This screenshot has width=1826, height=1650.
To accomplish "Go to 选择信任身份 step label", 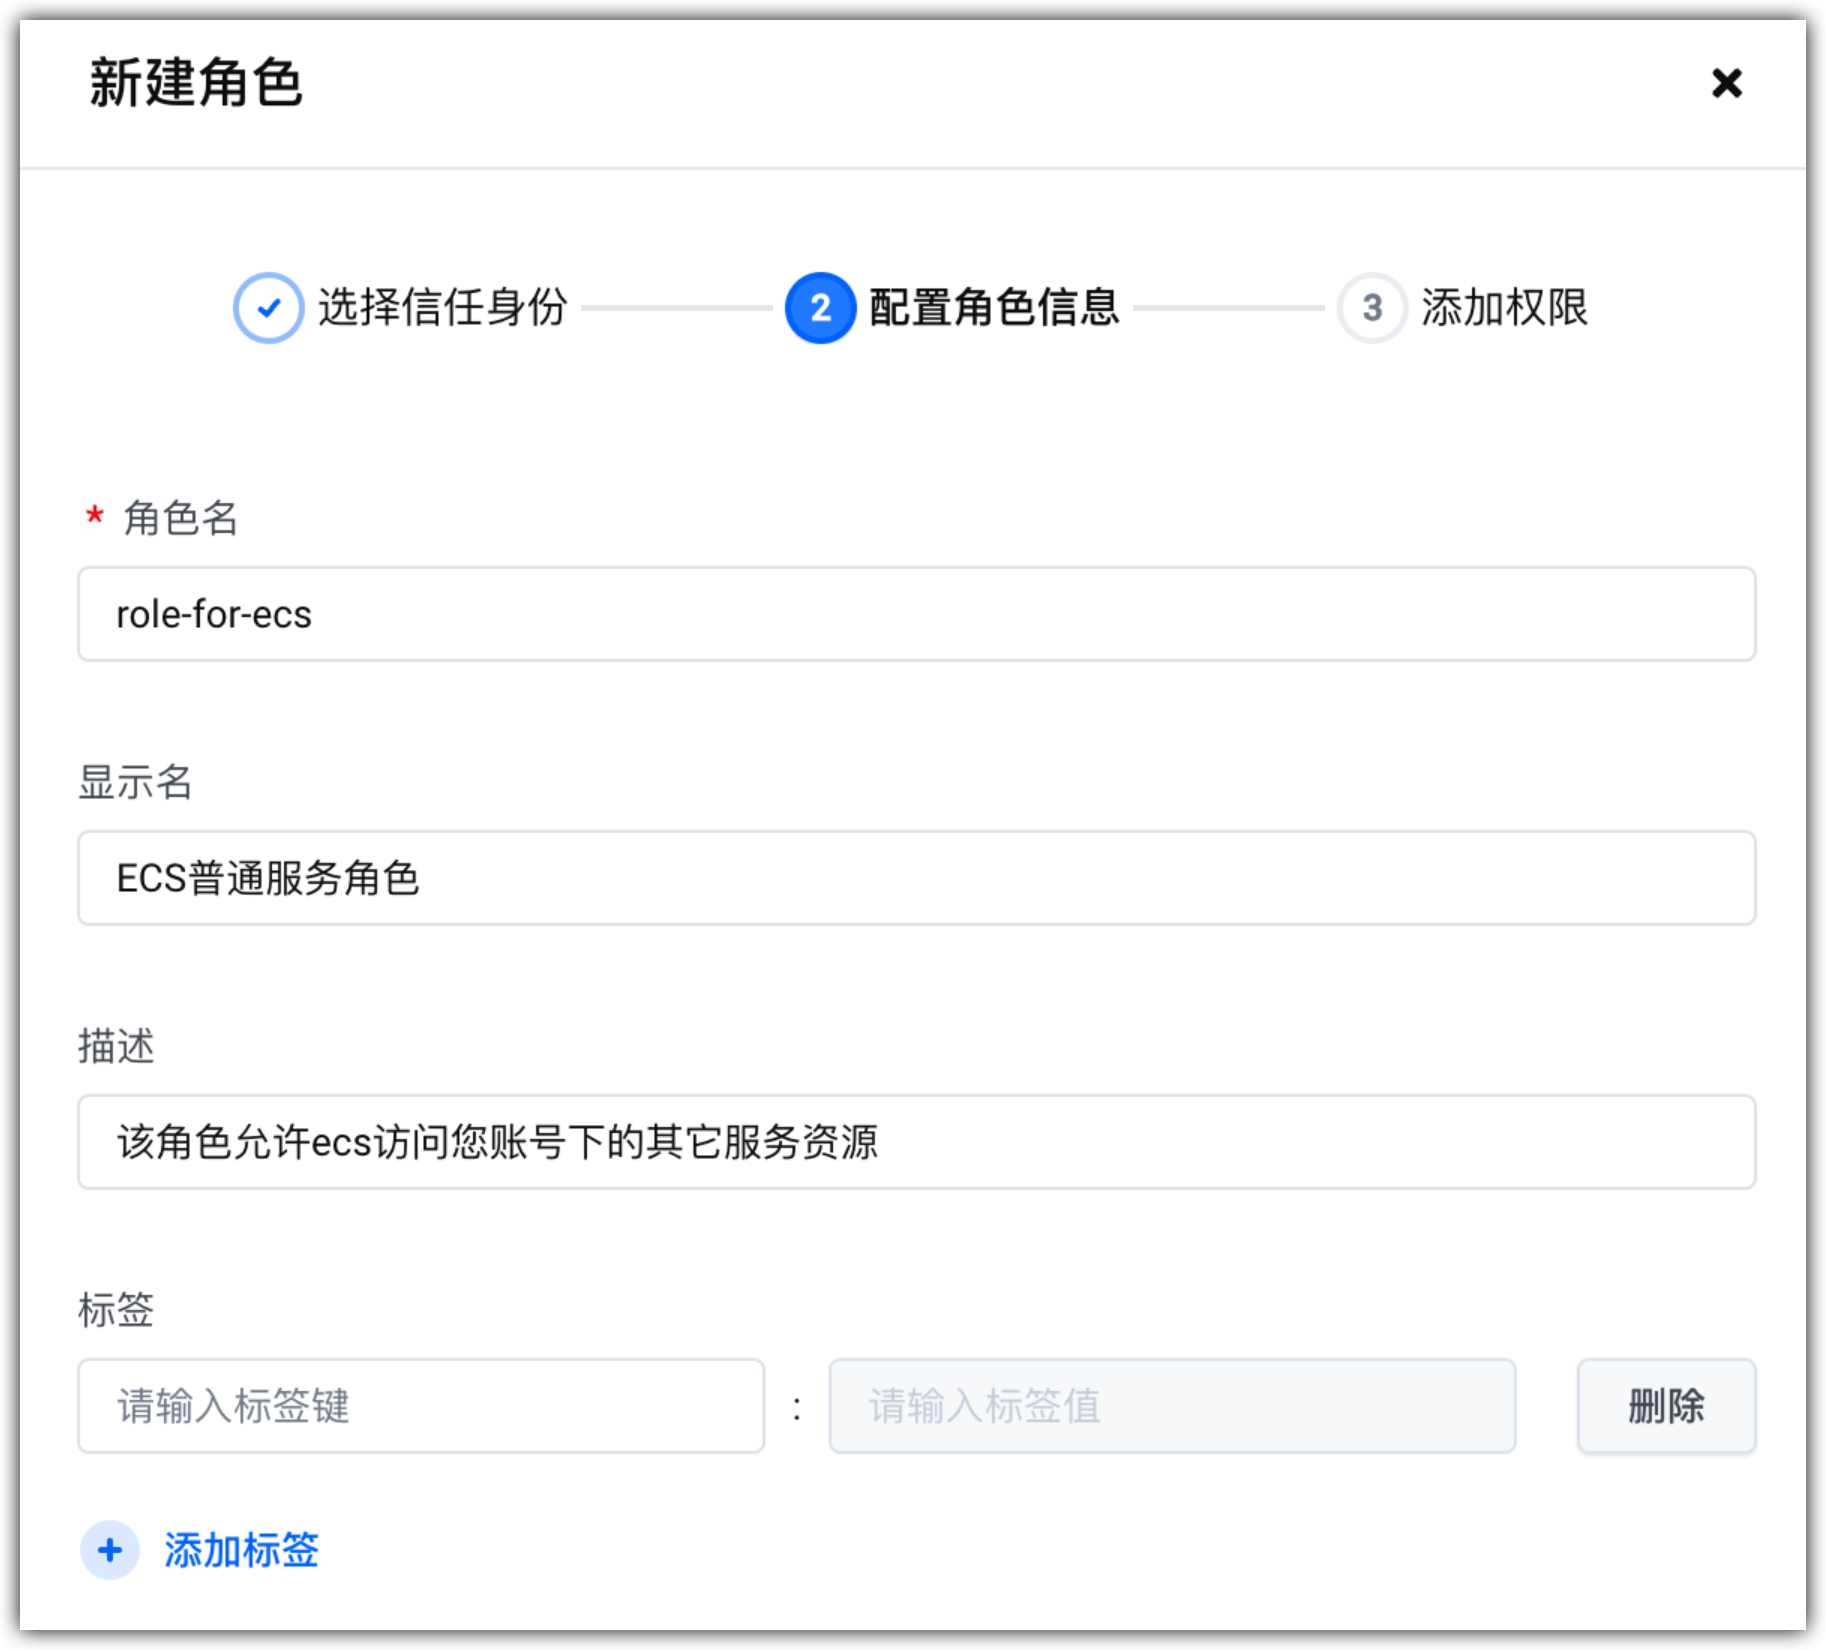I will [443, 308].
